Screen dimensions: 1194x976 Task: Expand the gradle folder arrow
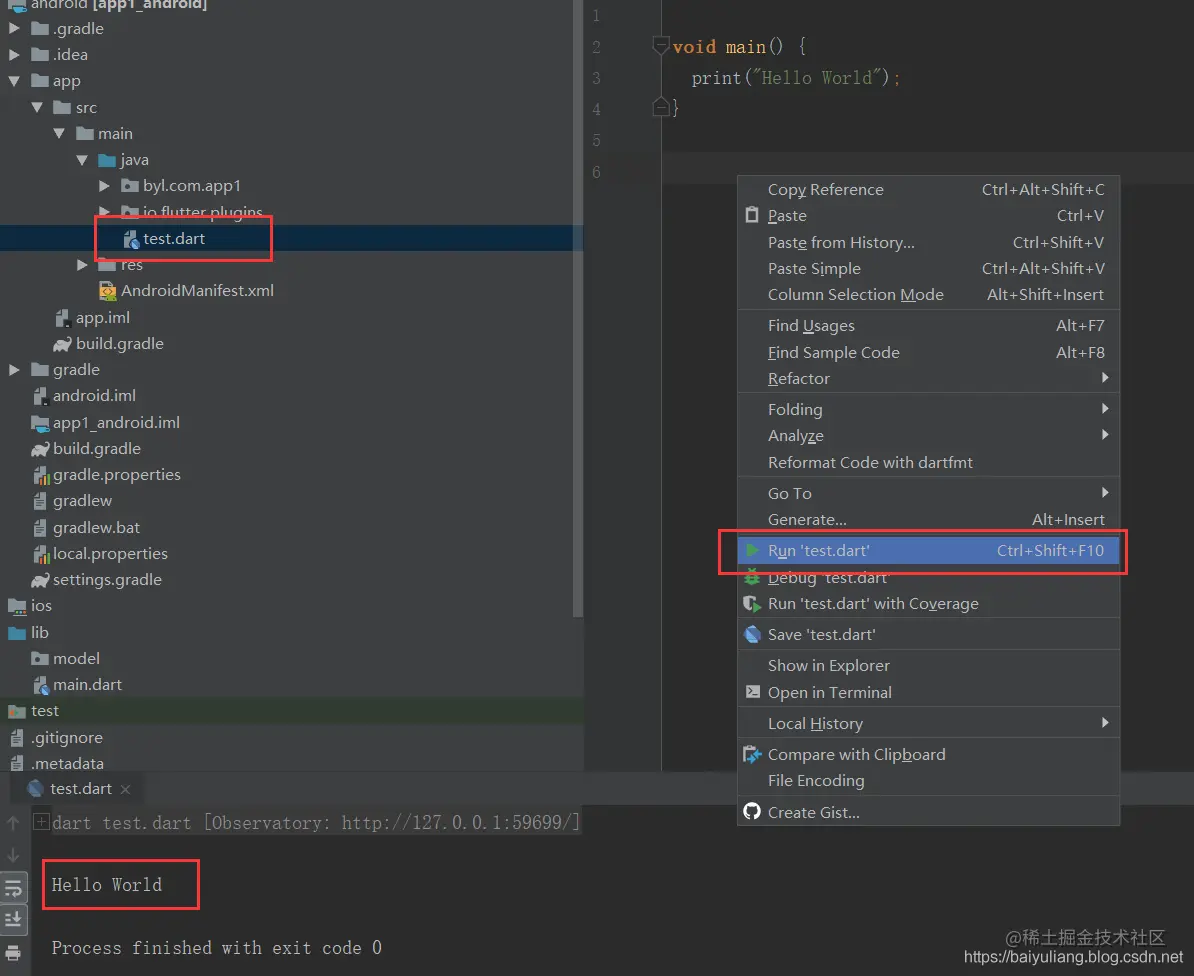(x=14, y=369)
